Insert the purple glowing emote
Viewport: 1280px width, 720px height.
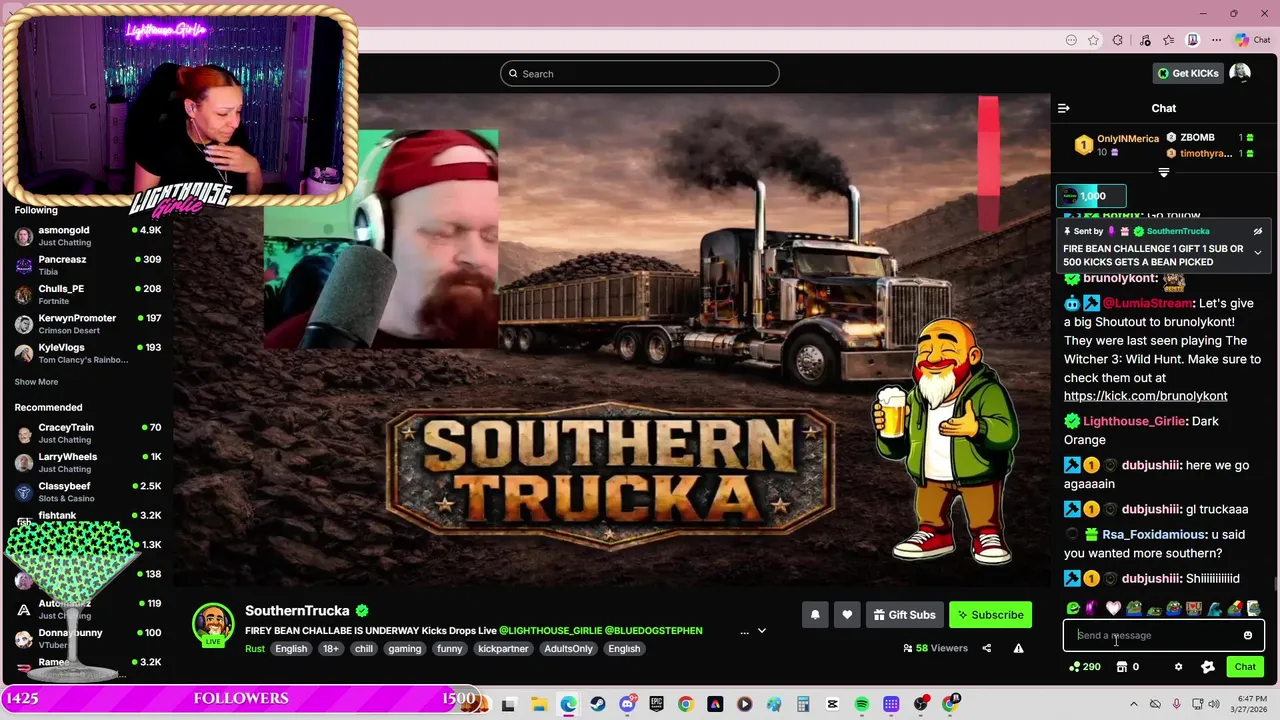tap(1092, 608)
